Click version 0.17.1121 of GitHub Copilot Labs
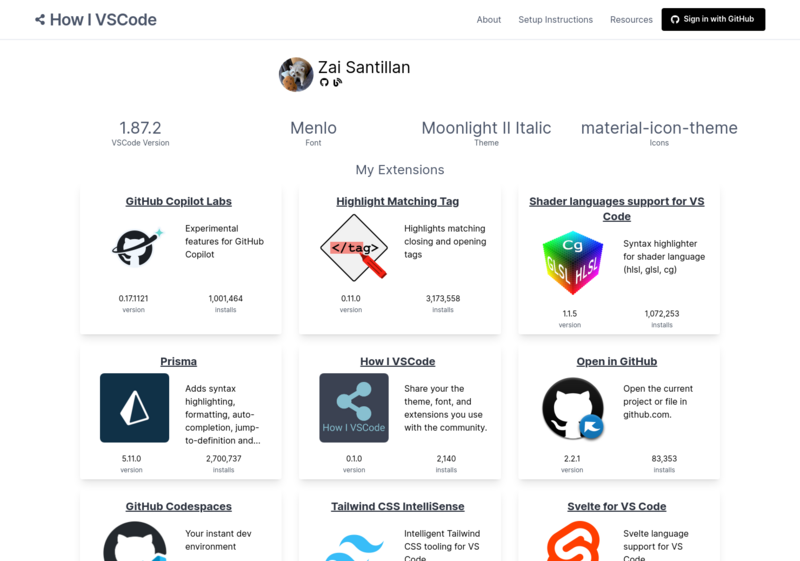Image resolution: width=800 pixels, height=561 pixels. click(133, 298)
